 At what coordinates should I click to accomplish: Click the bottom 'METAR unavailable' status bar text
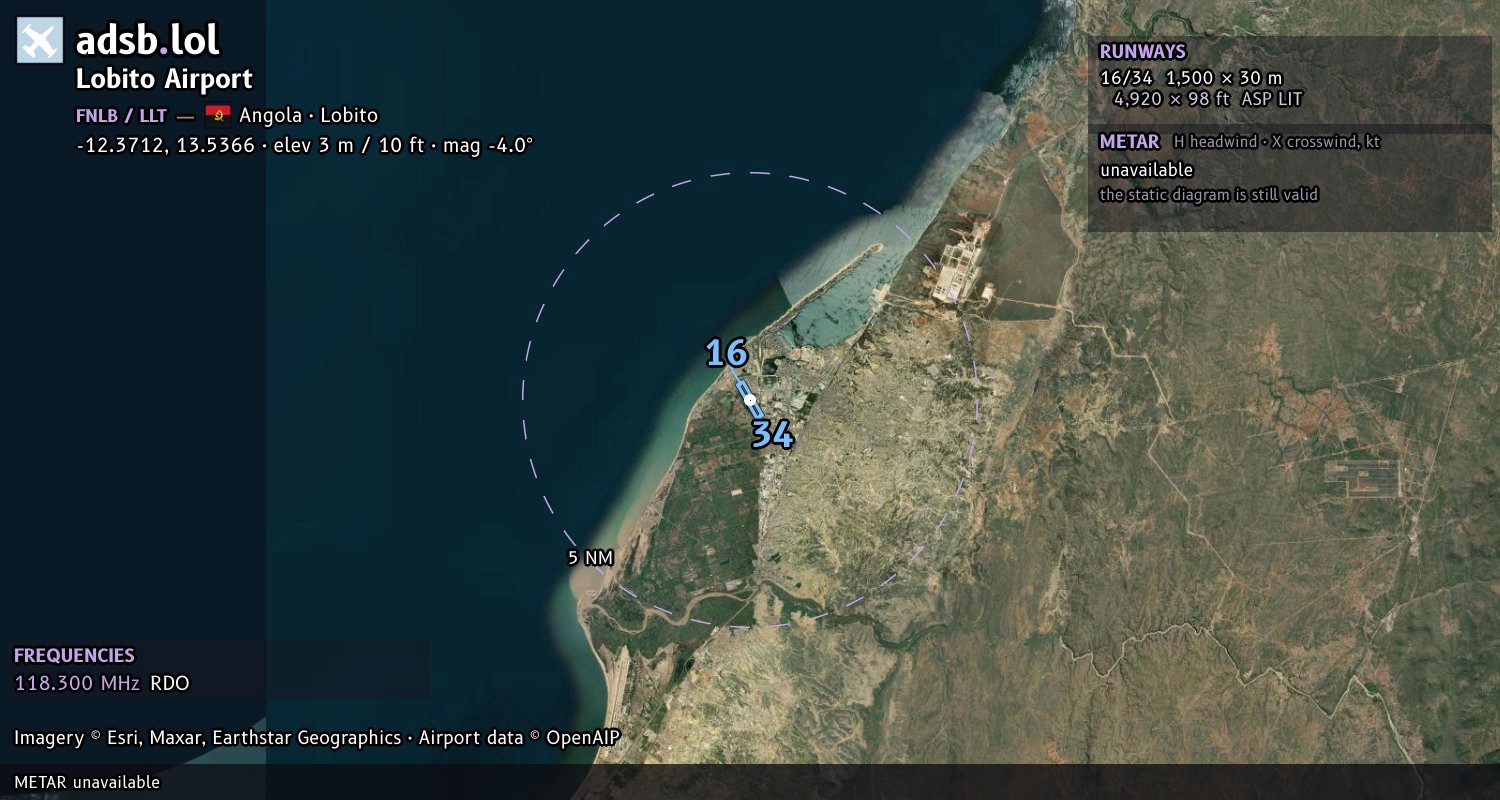[87, 782]
